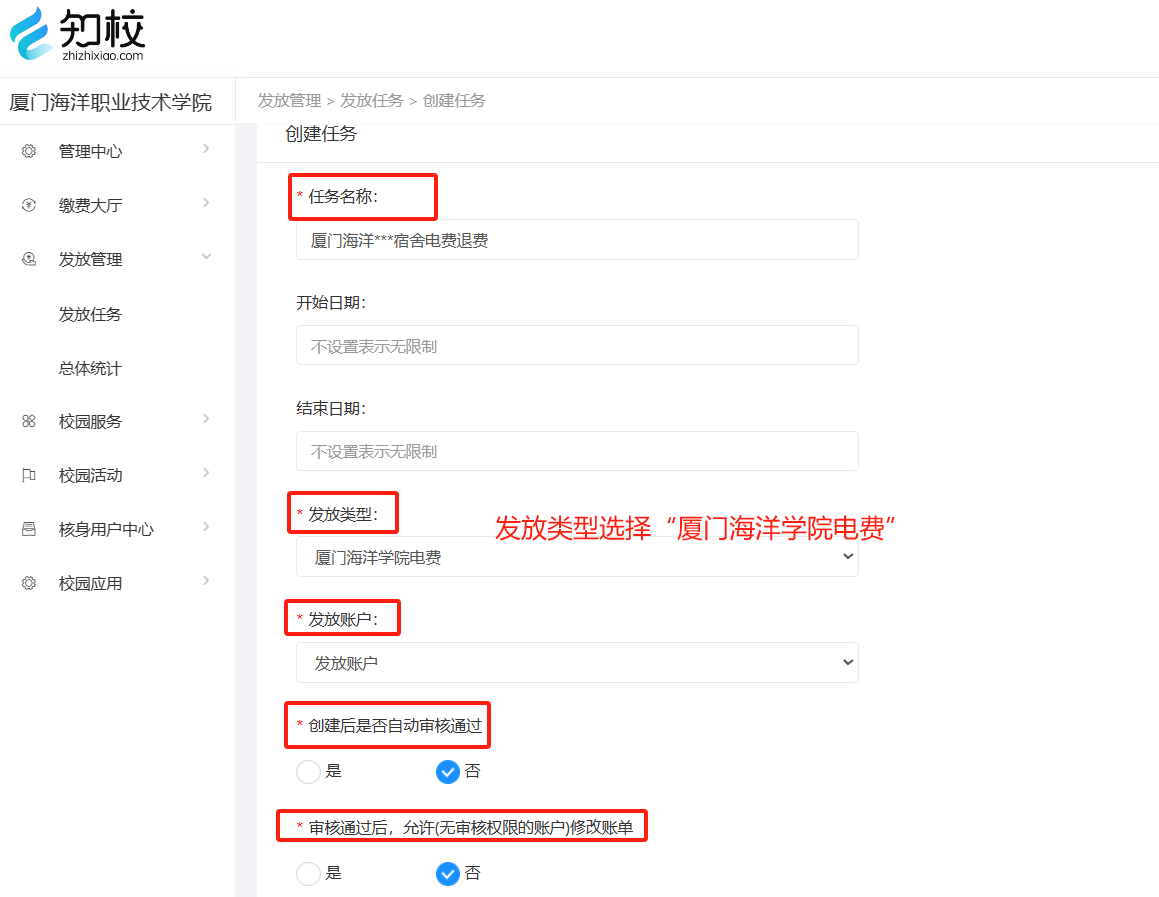Image resolution: width=1159 pixels, height=897 pixels.
Task: Click the 校园应用 gear icon
Action: [29, 584]
